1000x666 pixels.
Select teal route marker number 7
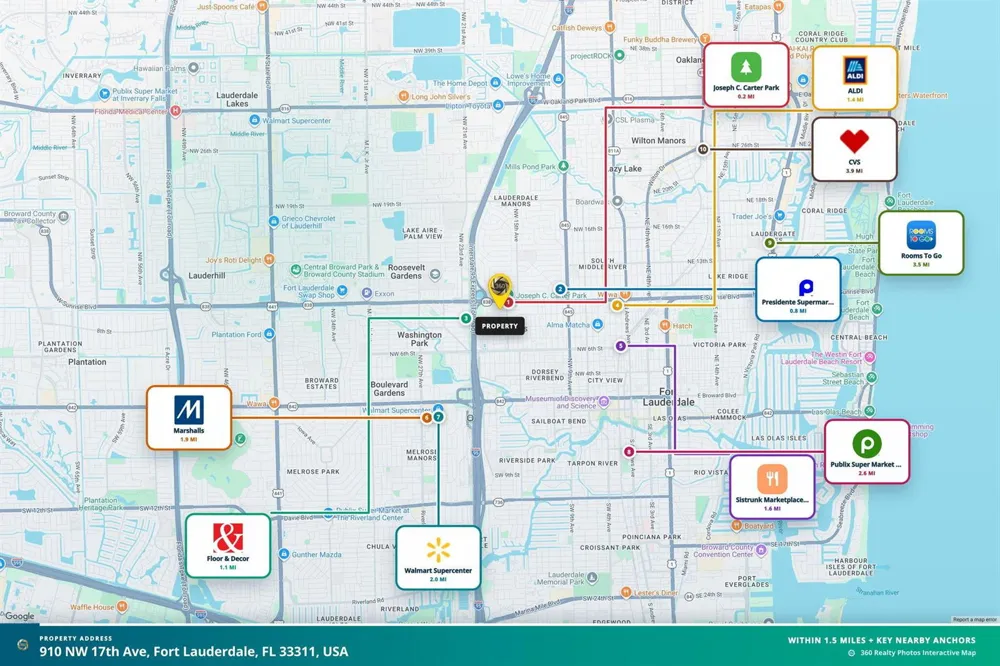click(438, 417)
